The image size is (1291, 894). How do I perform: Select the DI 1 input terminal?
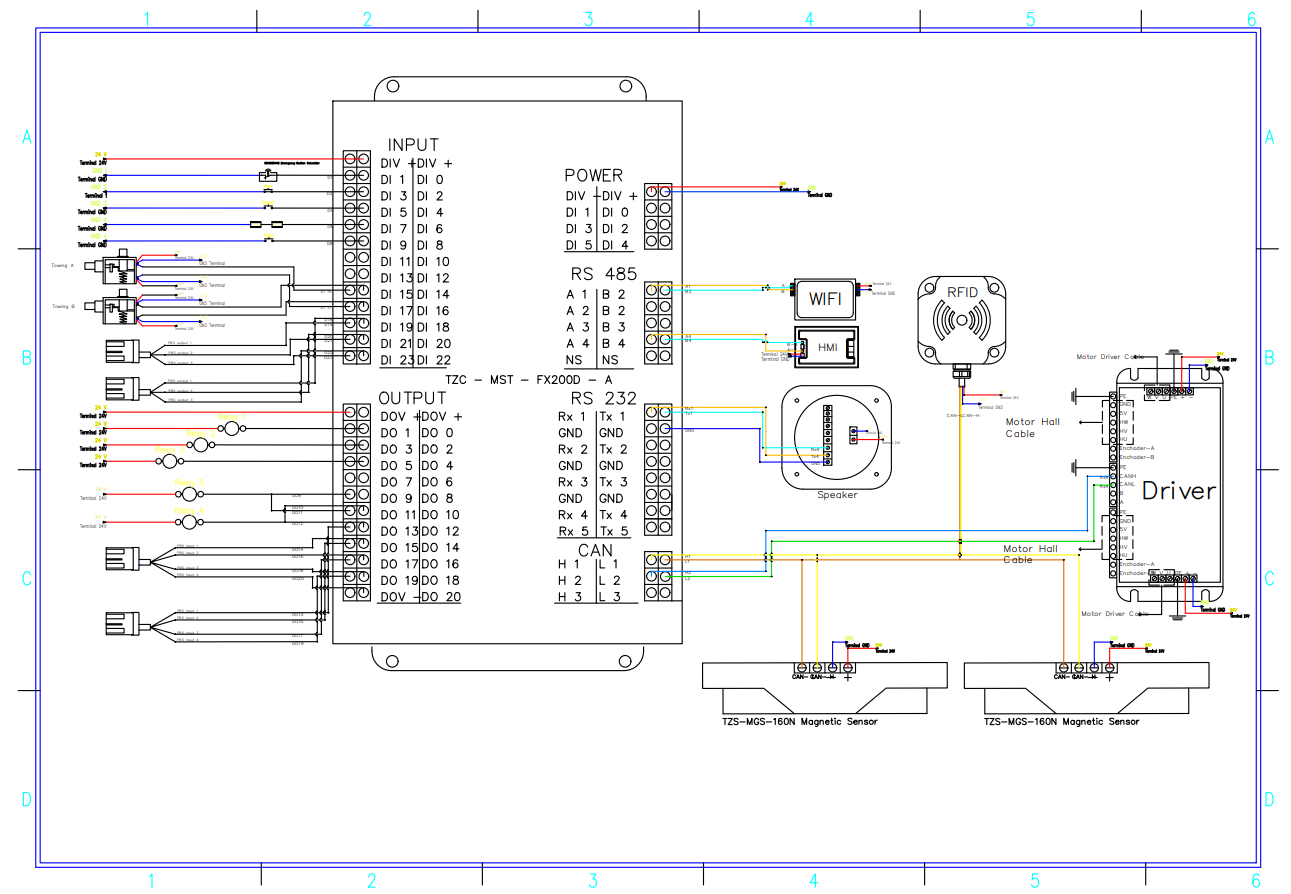click(x=390, y=178)
